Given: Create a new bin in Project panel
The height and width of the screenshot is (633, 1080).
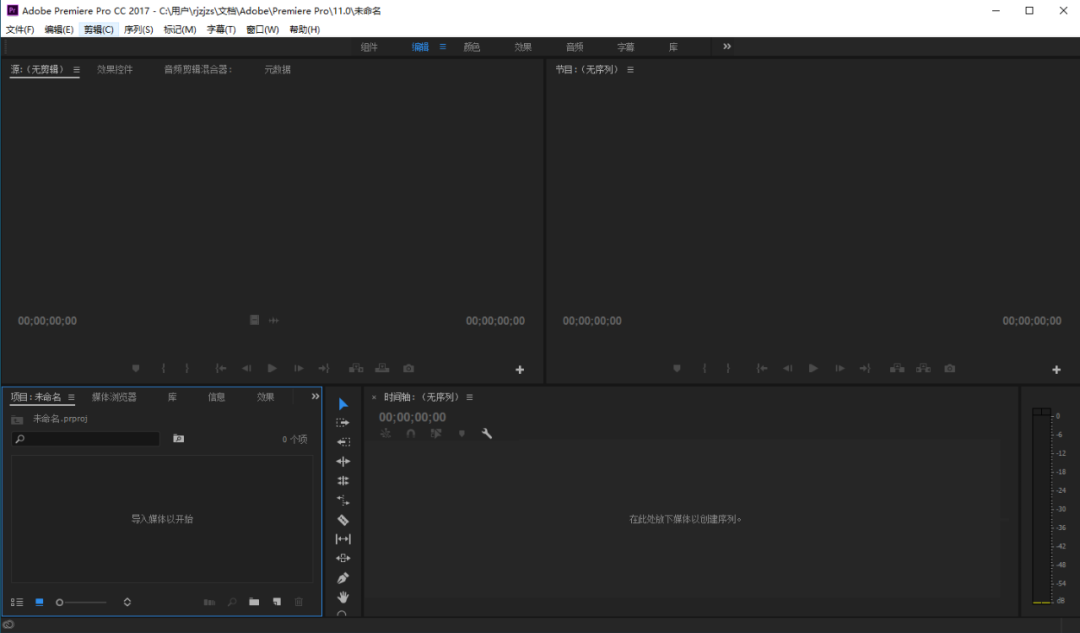Looking at the screenshot, I should 254,602.
